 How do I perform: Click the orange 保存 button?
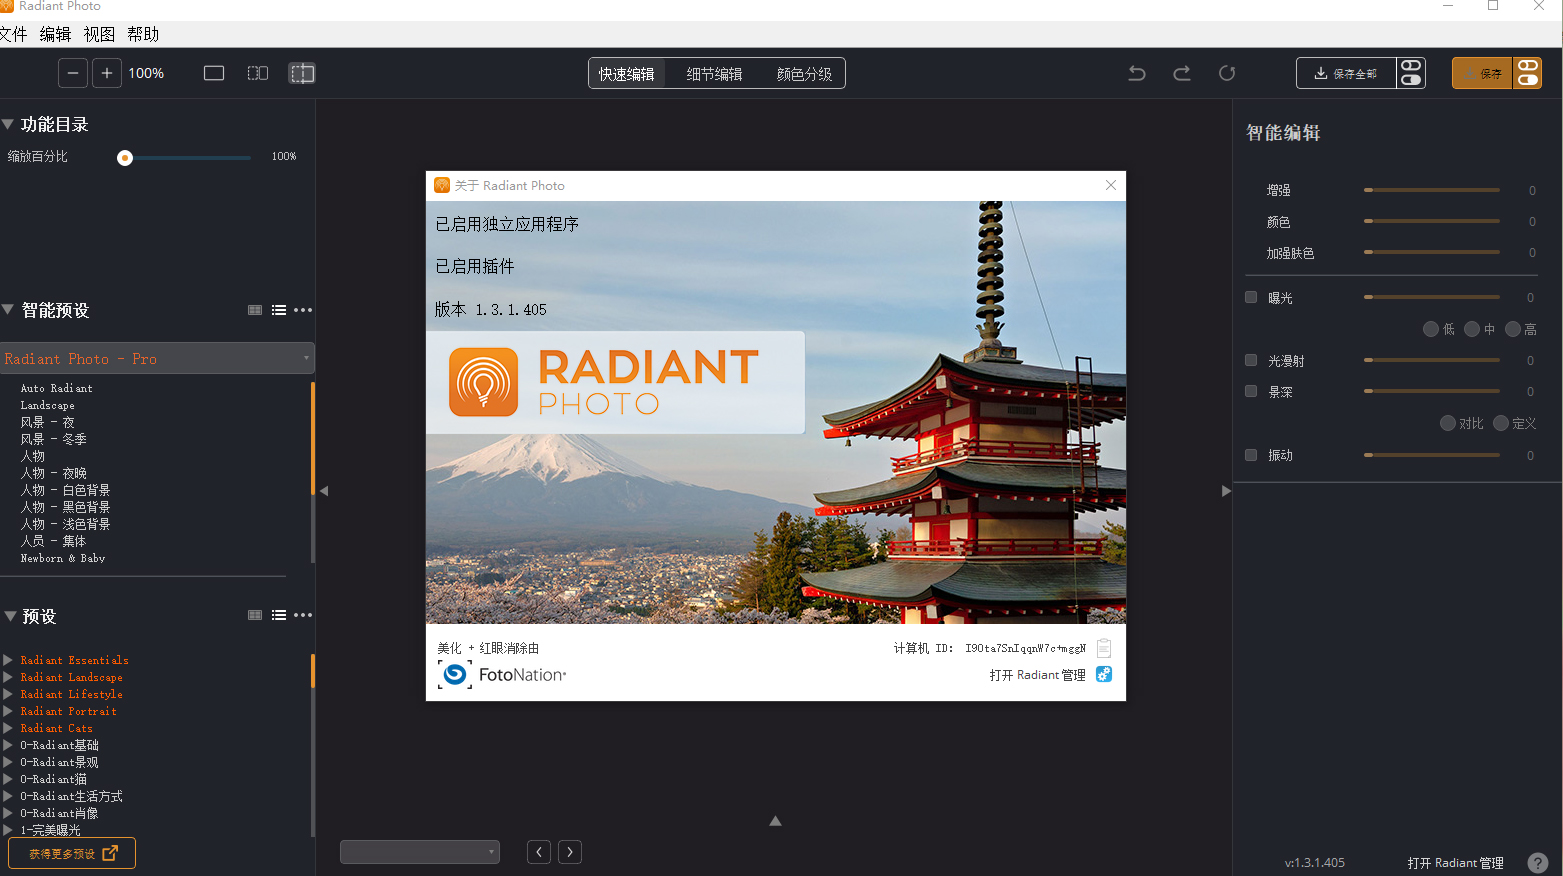click(x=1483, y=73)
